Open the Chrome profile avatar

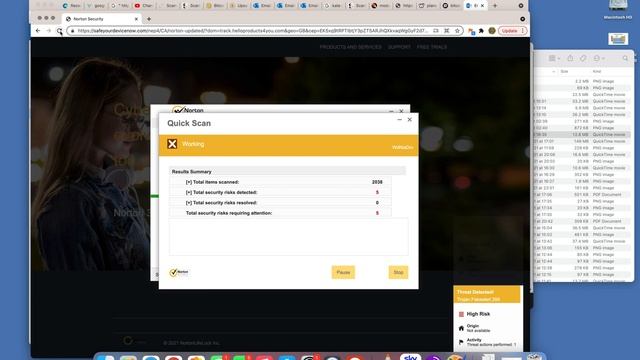click(x=492, y=31)
